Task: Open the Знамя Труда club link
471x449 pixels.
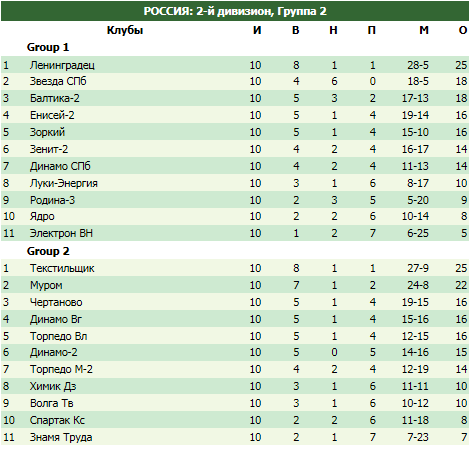Action: 61,437
